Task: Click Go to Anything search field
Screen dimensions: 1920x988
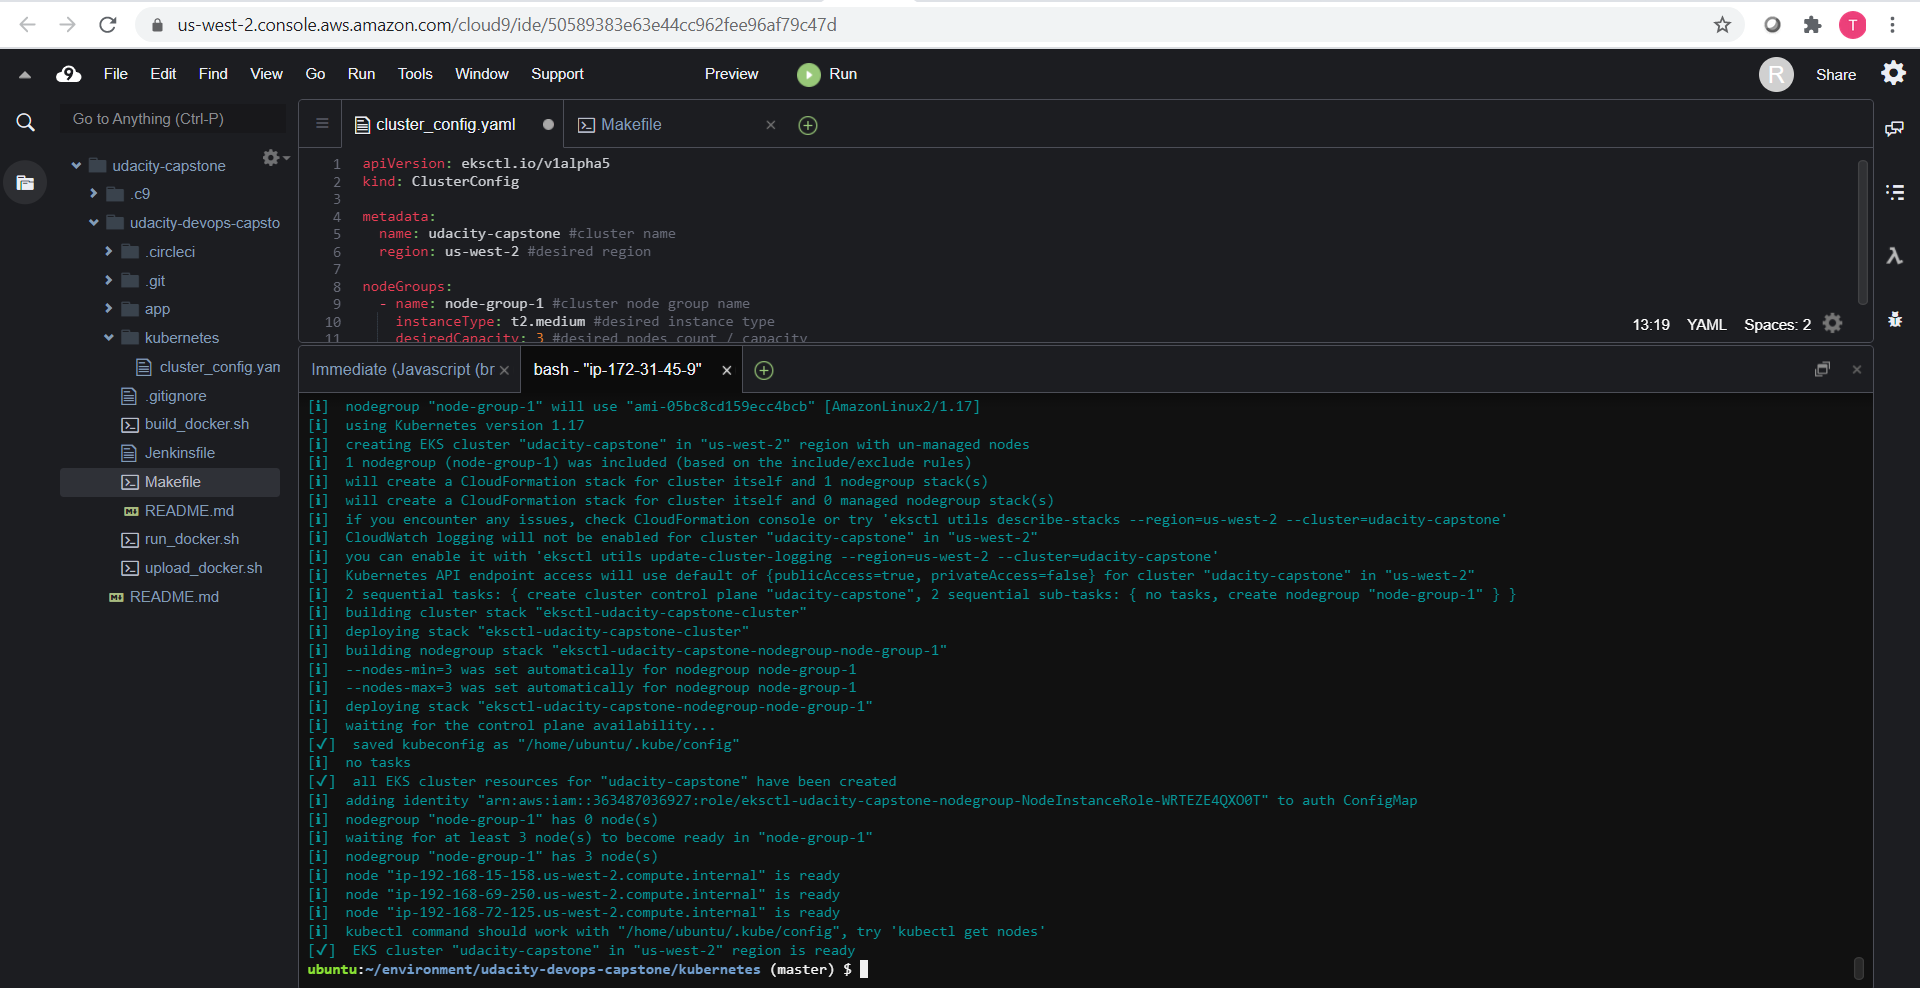Action: coord(173,119)
